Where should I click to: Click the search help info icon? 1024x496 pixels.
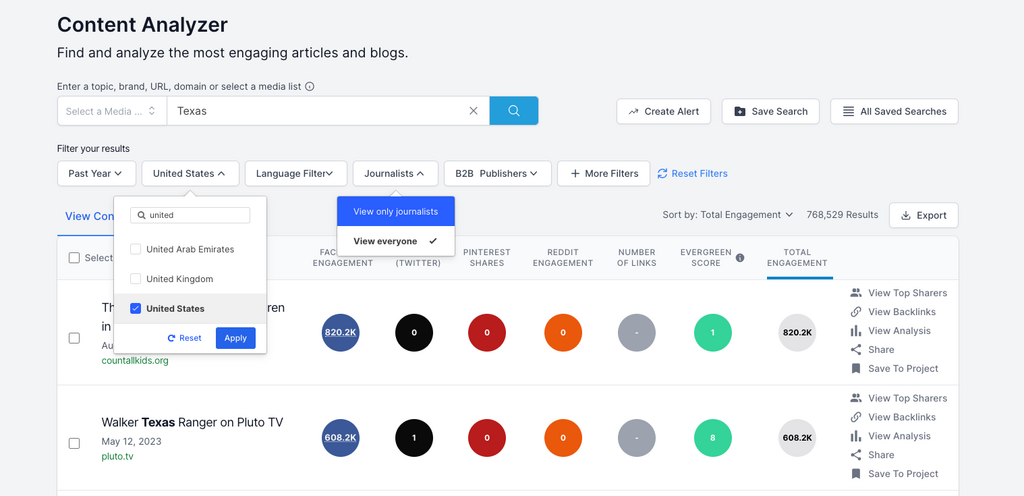pos(310,87)
